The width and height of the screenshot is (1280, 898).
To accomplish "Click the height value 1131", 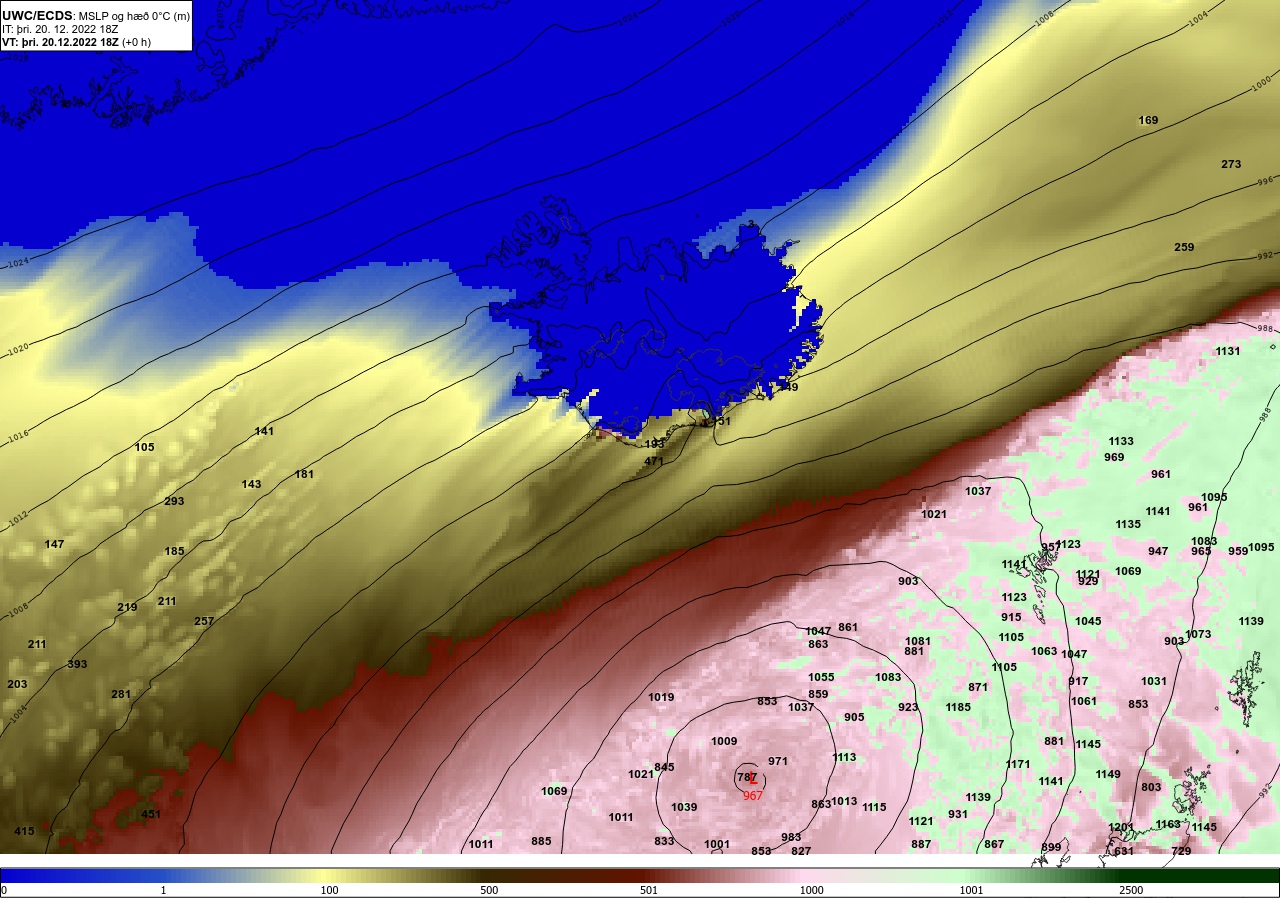I will (1228, 351).
